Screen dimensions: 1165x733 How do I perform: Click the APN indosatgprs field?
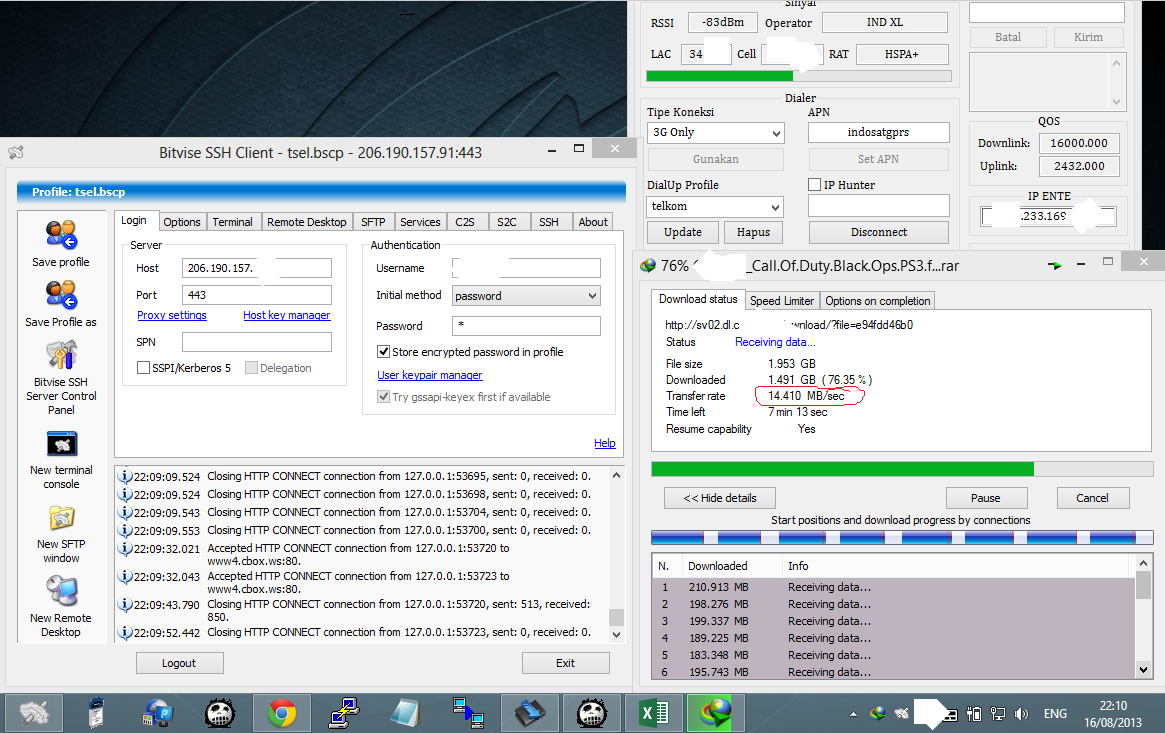pyautogui.click(x=879, y=132)
